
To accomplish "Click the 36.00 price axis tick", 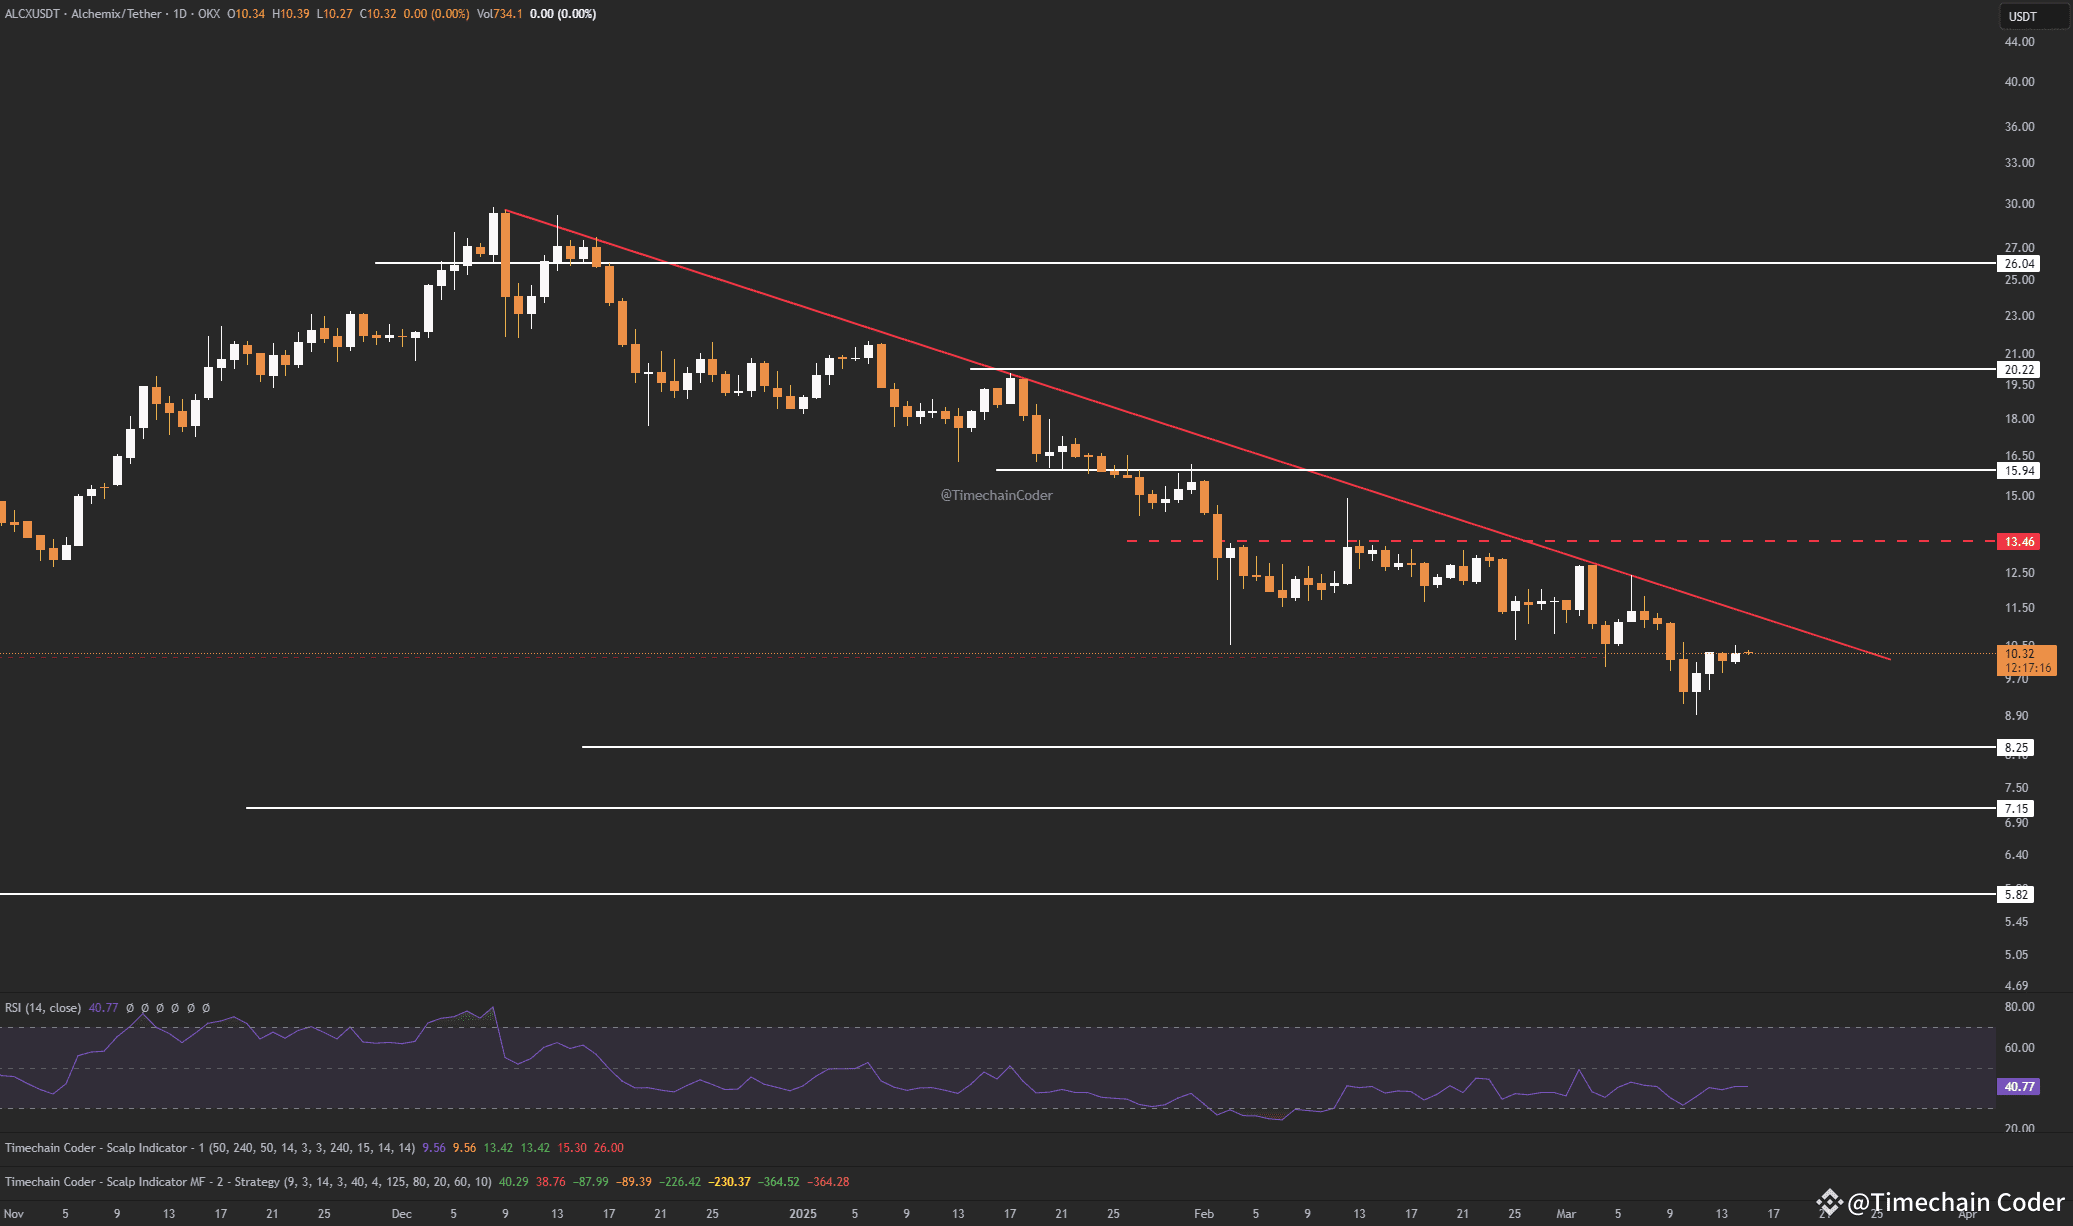I will point(2019,127).
